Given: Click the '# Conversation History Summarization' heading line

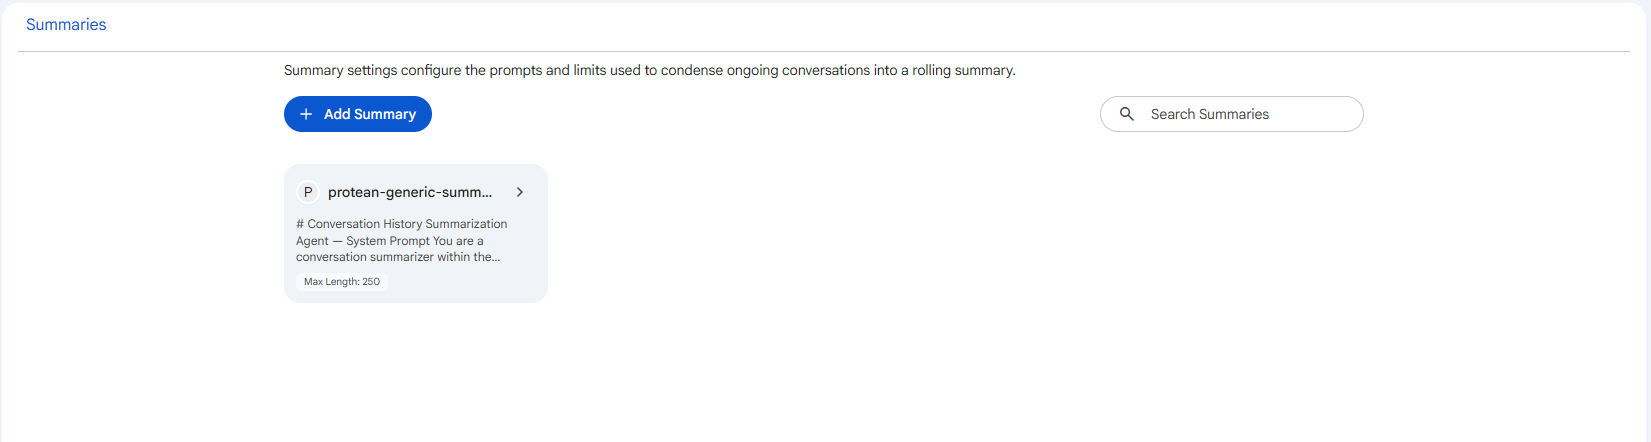Looking at the screenshot, I should coord(402,224).
